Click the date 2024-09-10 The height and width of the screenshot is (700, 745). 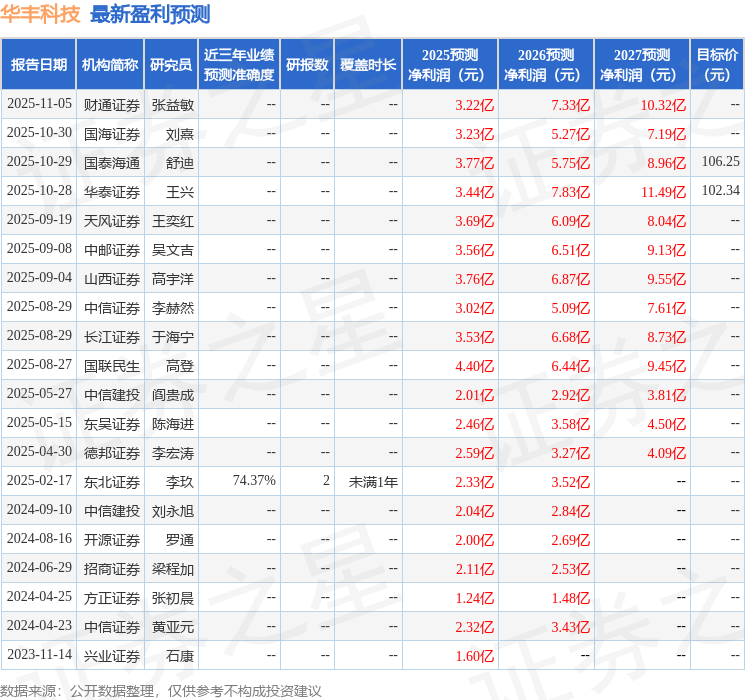[39, 509]
